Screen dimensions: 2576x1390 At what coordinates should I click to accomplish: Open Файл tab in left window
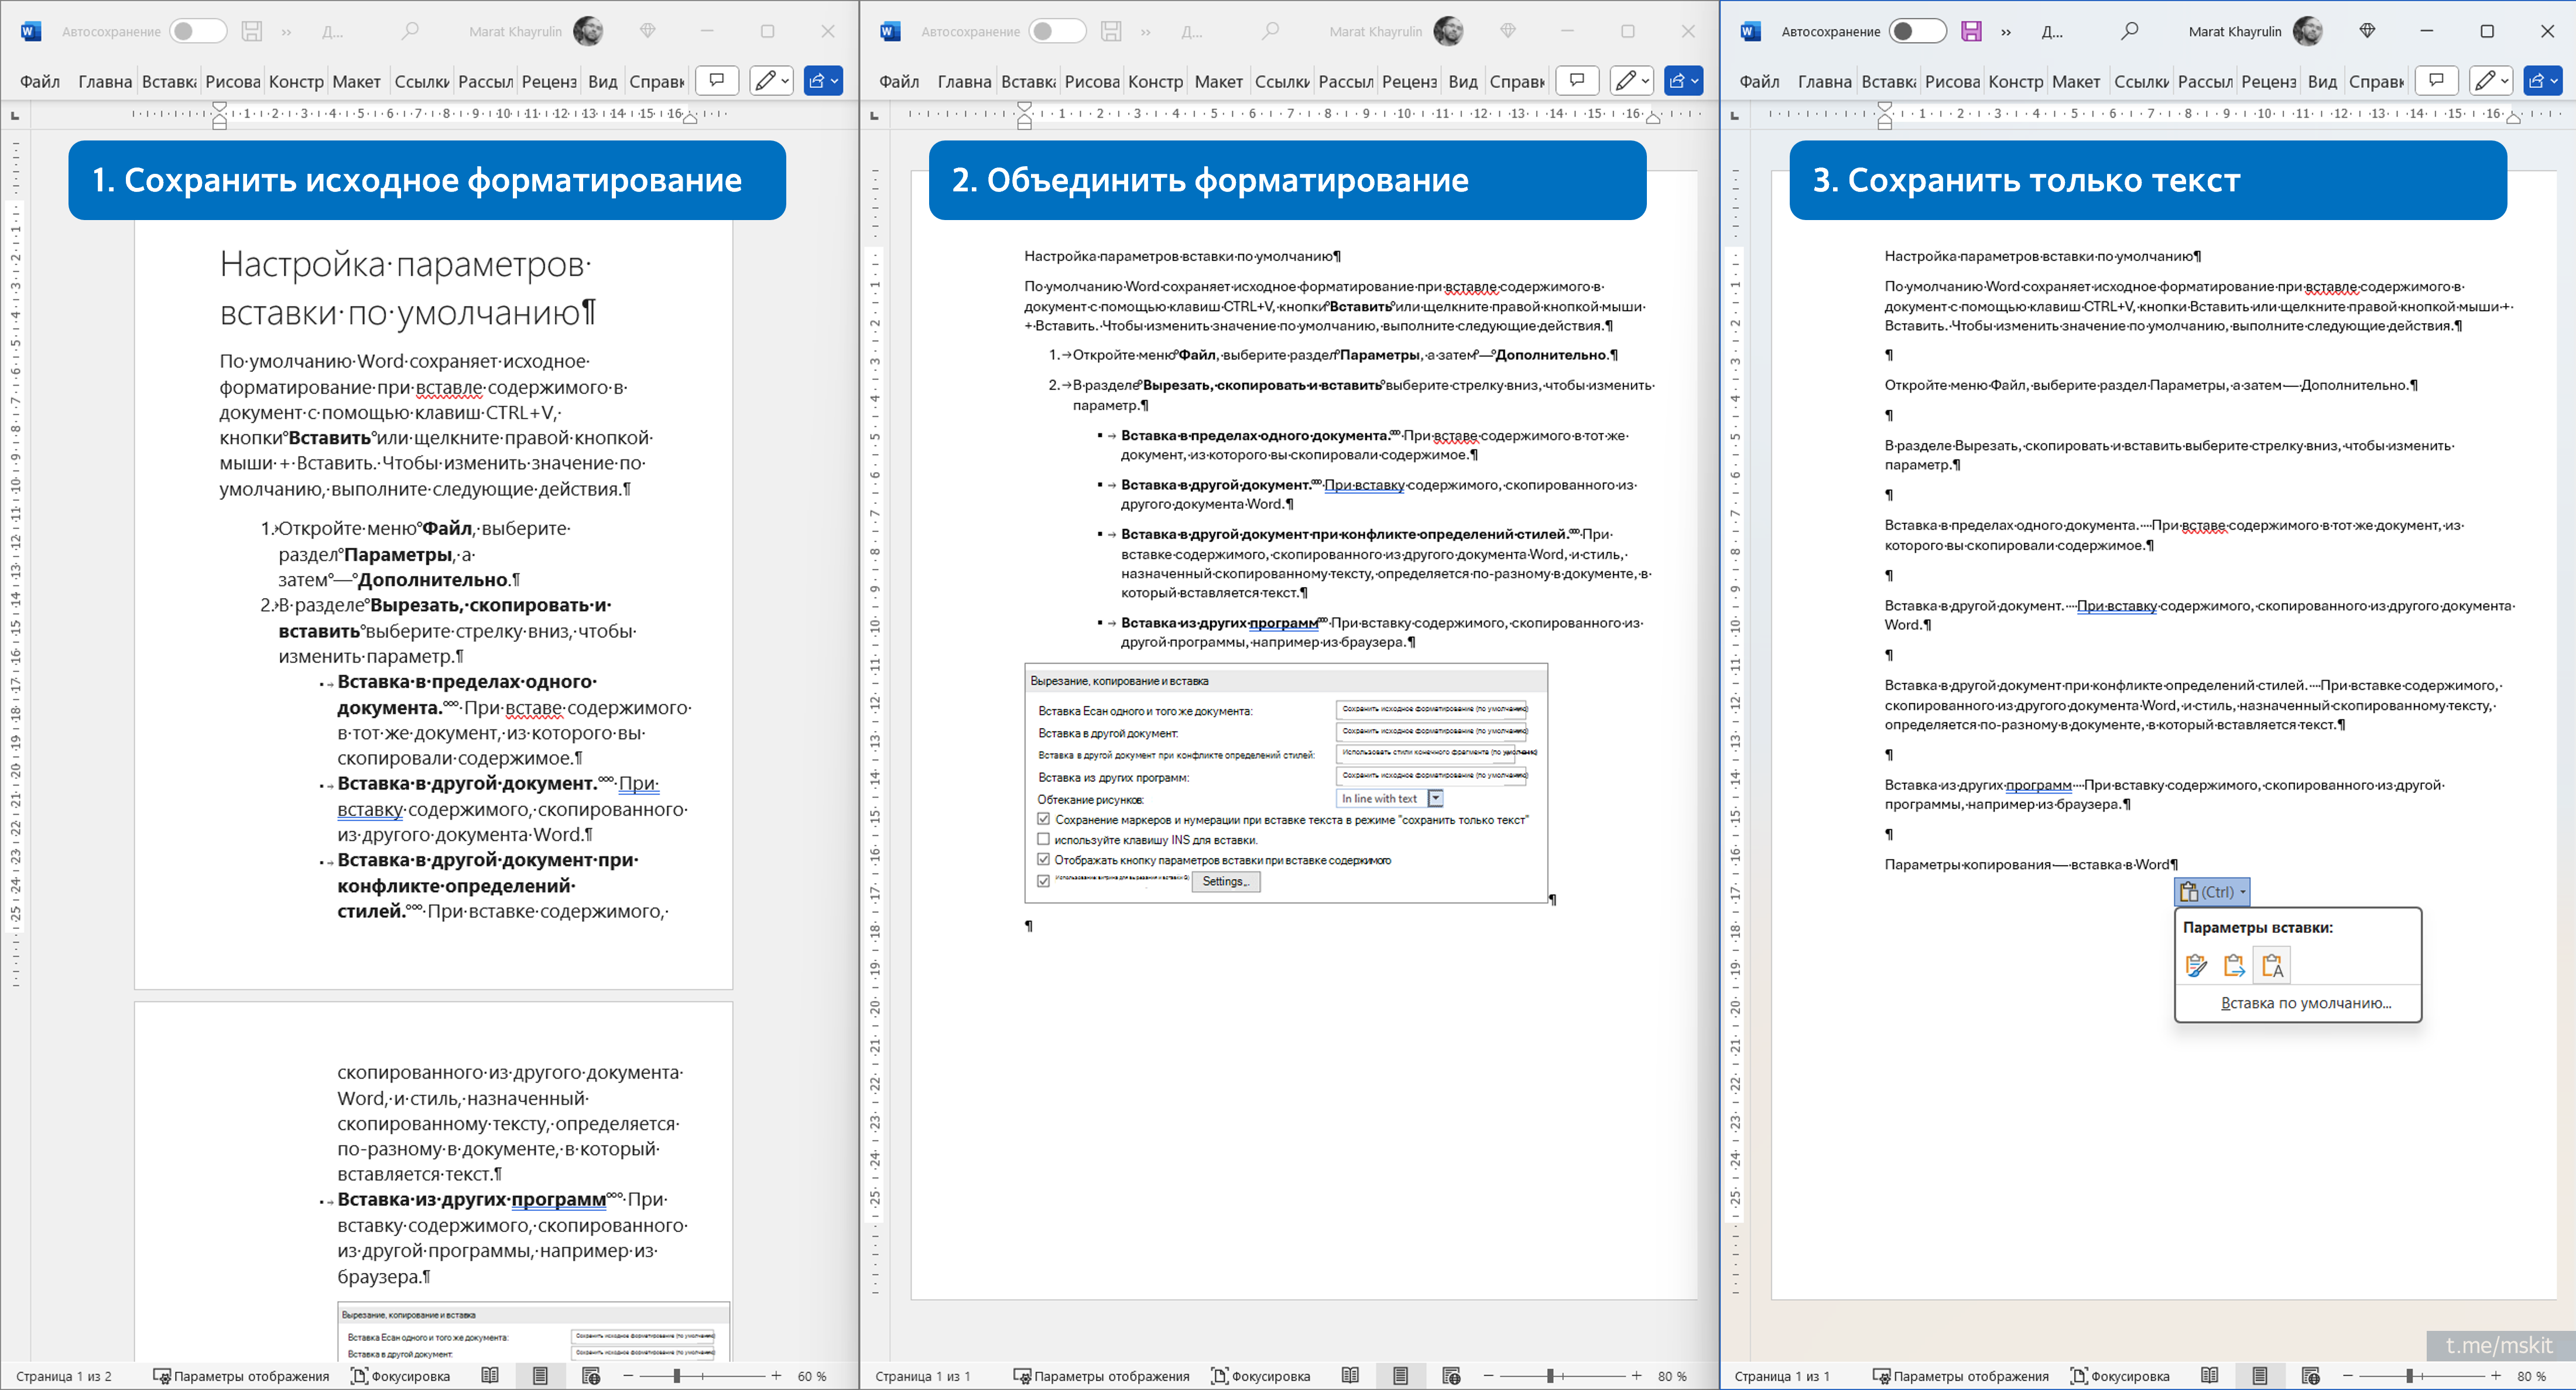click(x=40, y=81)
